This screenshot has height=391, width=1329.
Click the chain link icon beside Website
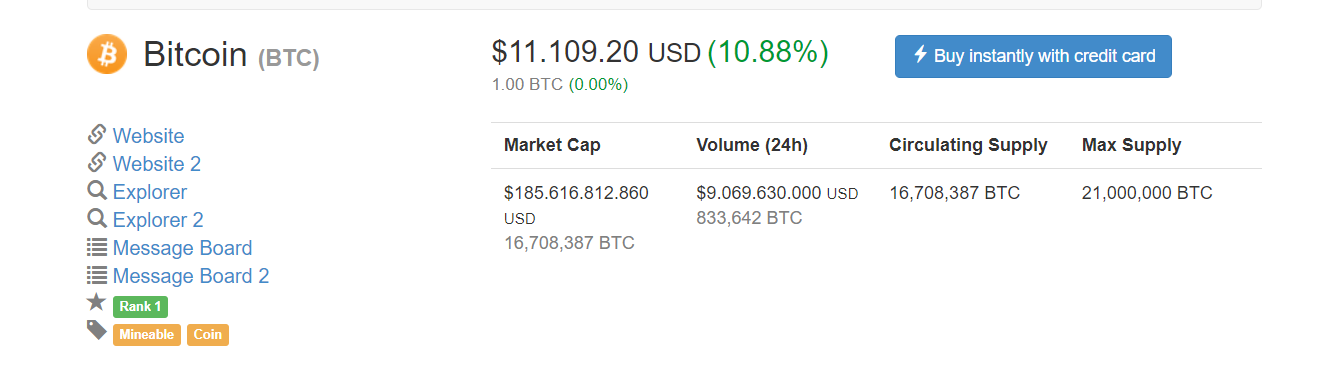(97, 134)
